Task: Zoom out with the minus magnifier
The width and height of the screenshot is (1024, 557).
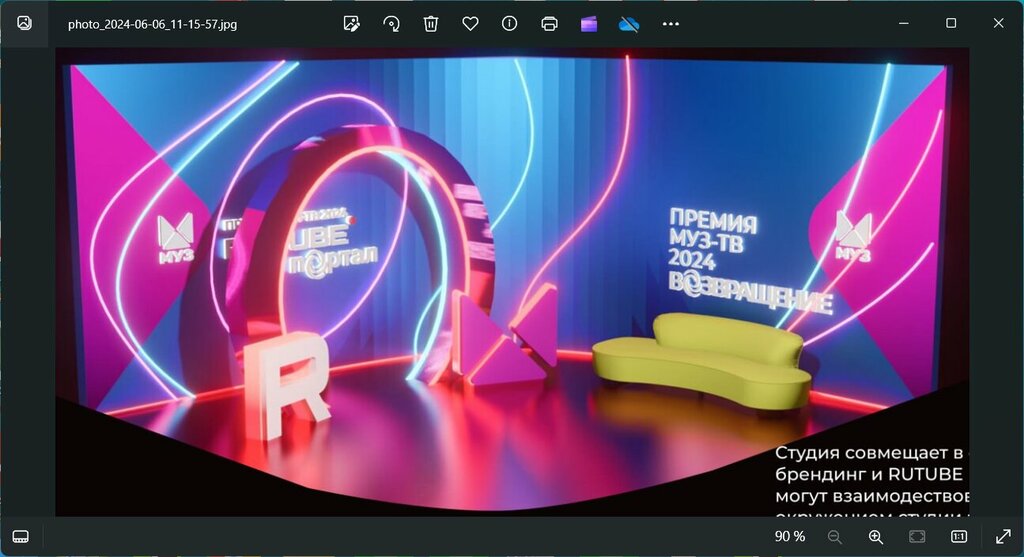Action: click(x=835, y=537)
